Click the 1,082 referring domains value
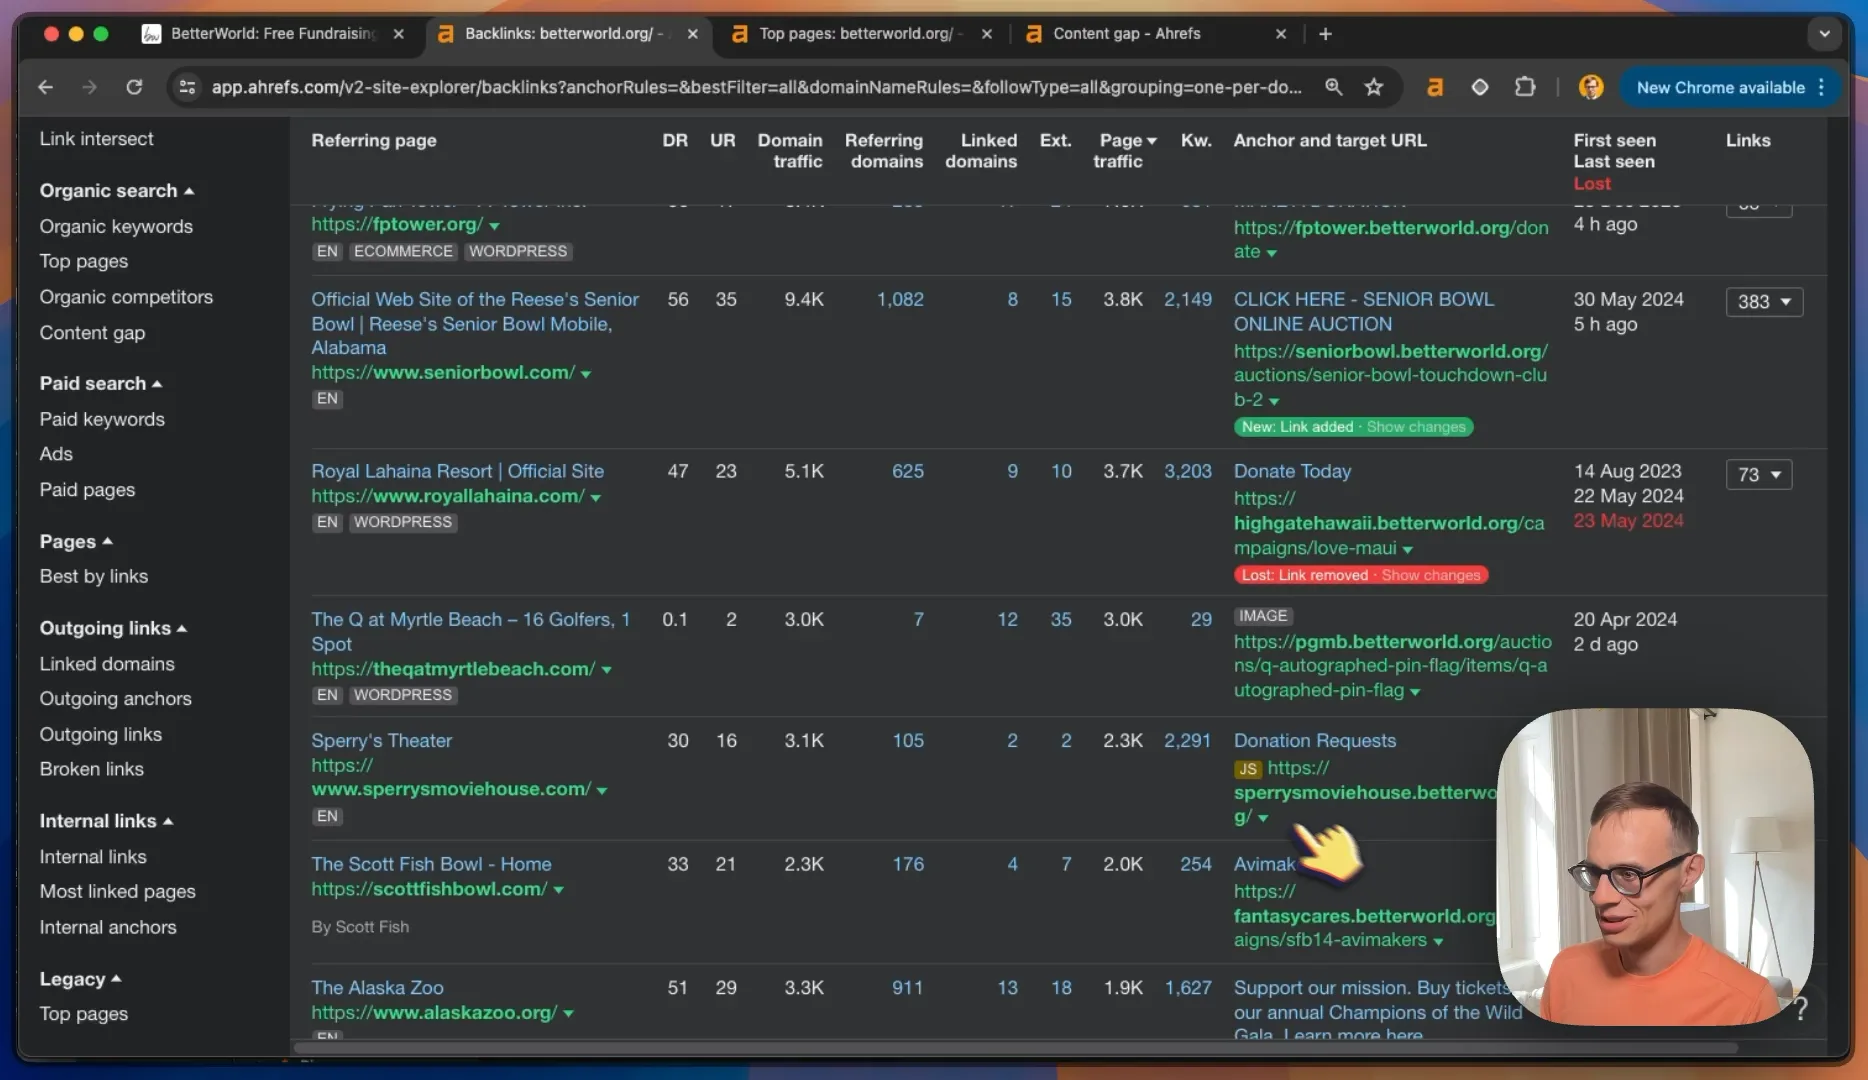The width and height of the screenshot is (1868, 1080). click(900, 299)
